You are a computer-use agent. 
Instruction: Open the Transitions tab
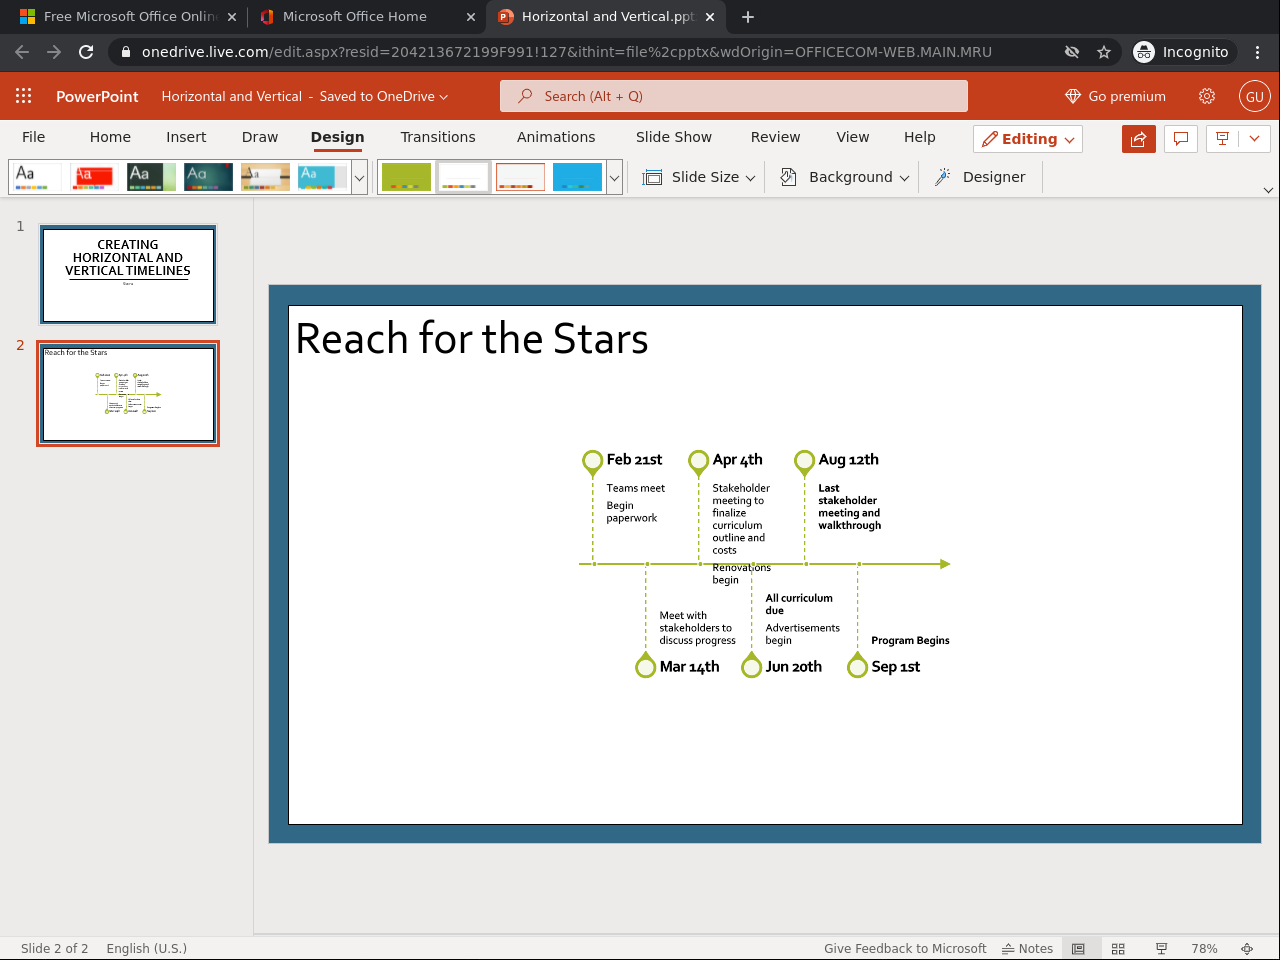(438, 137)
